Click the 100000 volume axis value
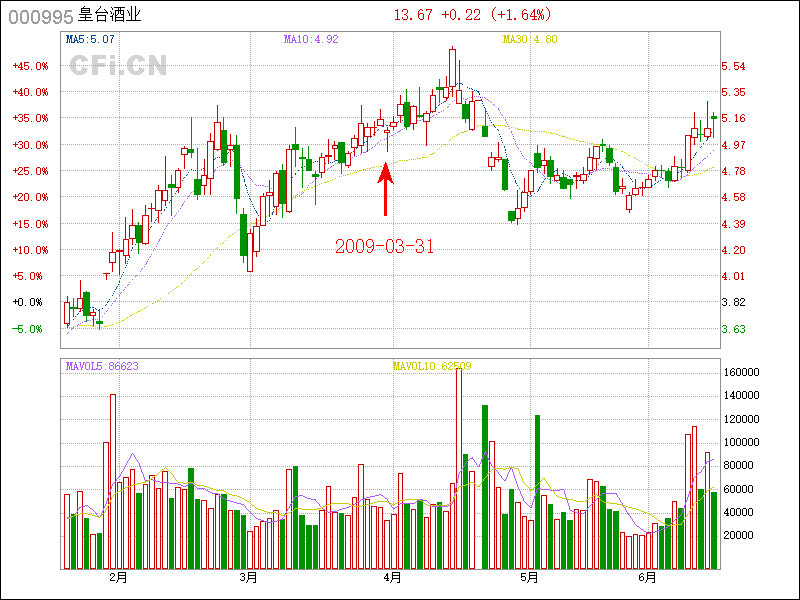The height and width of the screenshot is (600, 800). [x=742, y=442]
